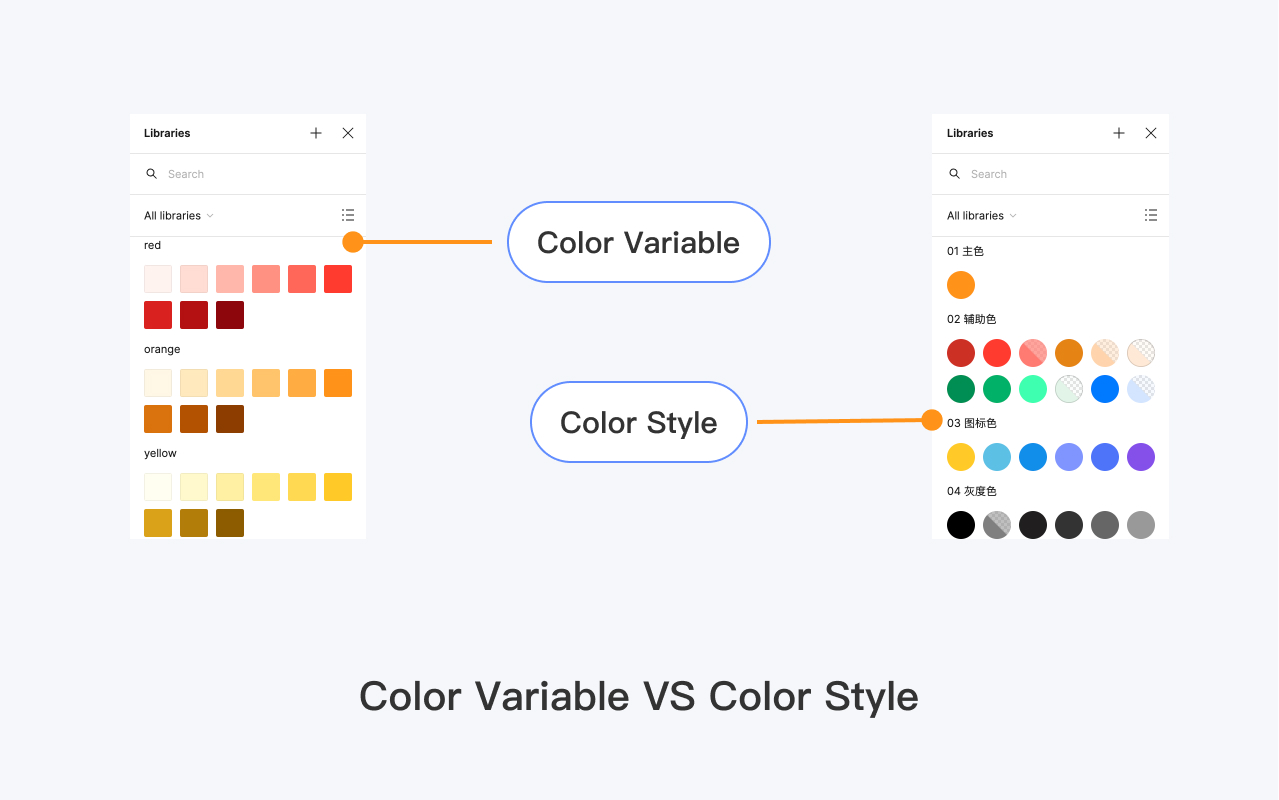Image resolution: width=1279 pixels, height=800 pixels.
Task: Click the plus icon in left Libraries panel
Action: pyautogui.click(x=316, y=133)
